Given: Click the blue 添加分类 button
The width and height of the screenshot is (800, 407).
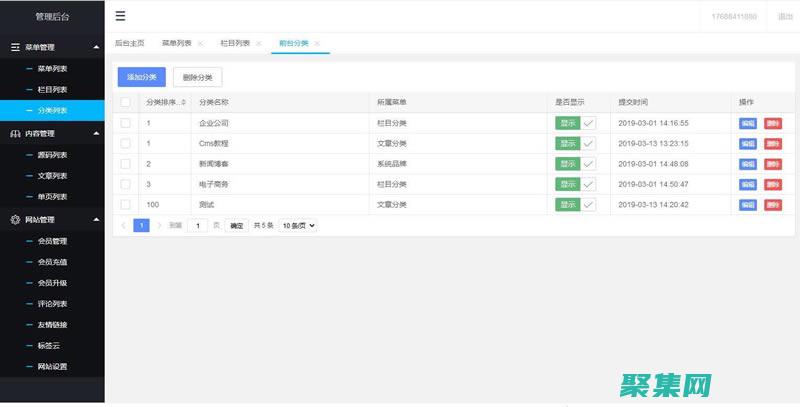Looking at the screenshot, I should pos(142,77).
